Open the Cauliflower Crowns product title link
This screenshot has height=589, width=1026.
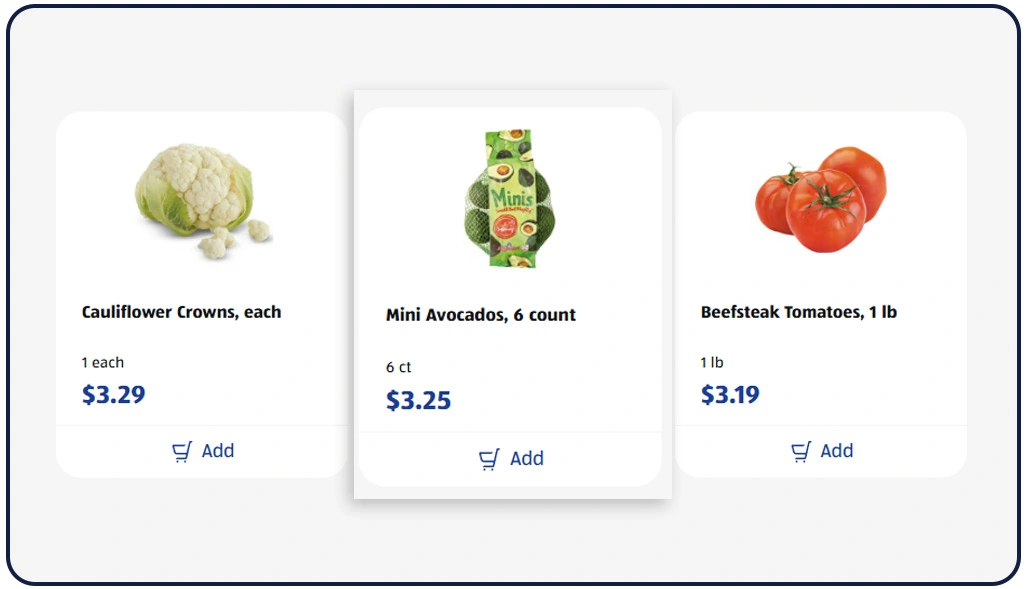[181, 312]
